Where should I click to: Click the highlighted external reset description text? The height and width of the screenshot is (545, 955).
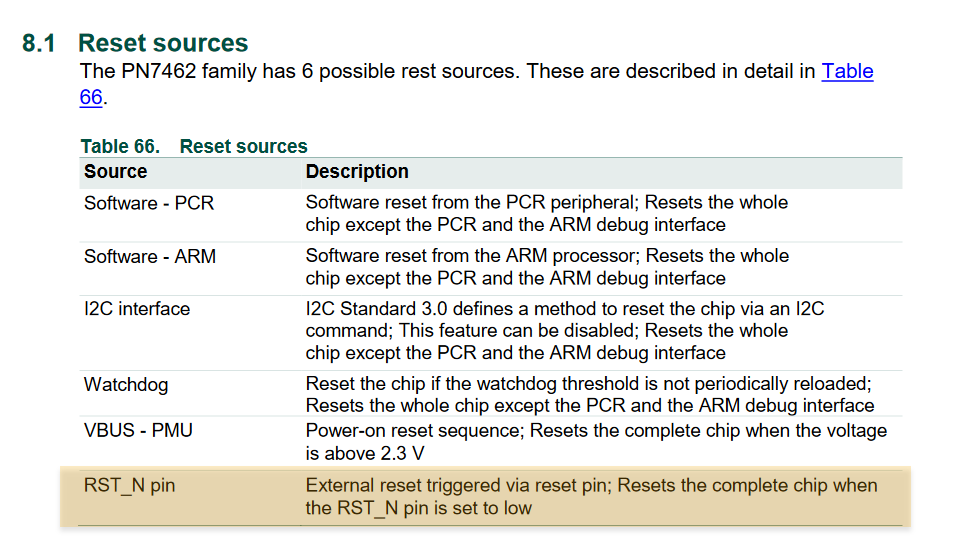pos(590,496)
